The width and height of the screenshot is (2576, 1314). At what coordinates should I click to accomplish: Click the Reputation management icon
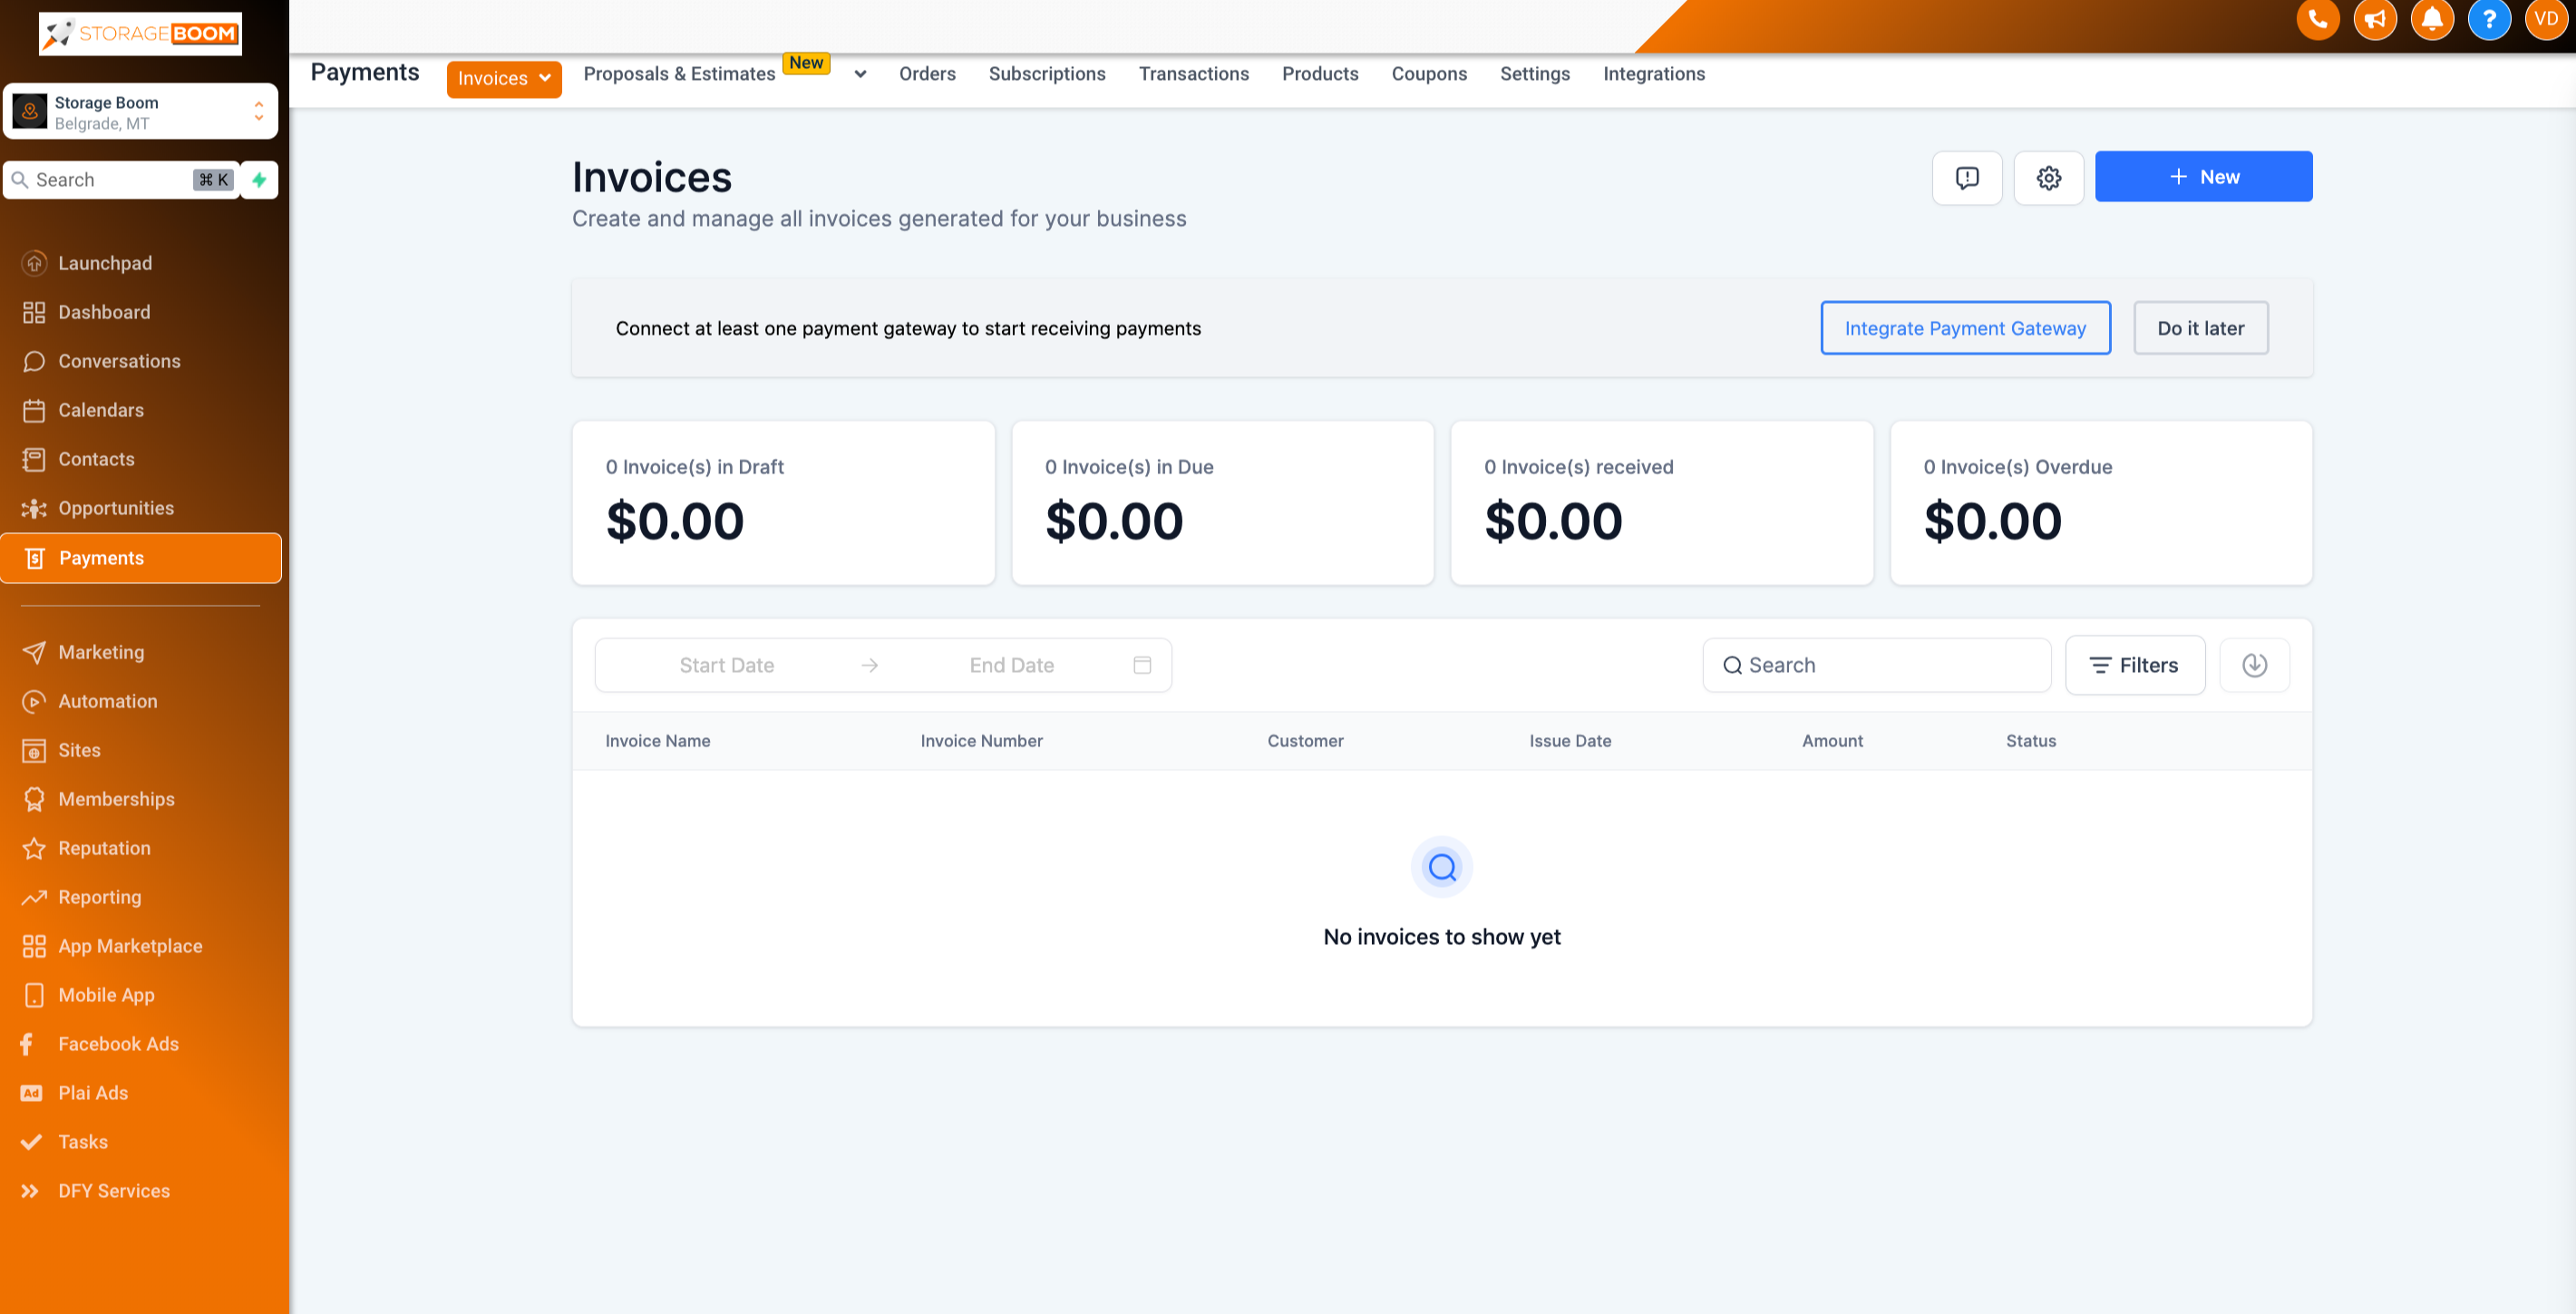(x=34, y=848)
